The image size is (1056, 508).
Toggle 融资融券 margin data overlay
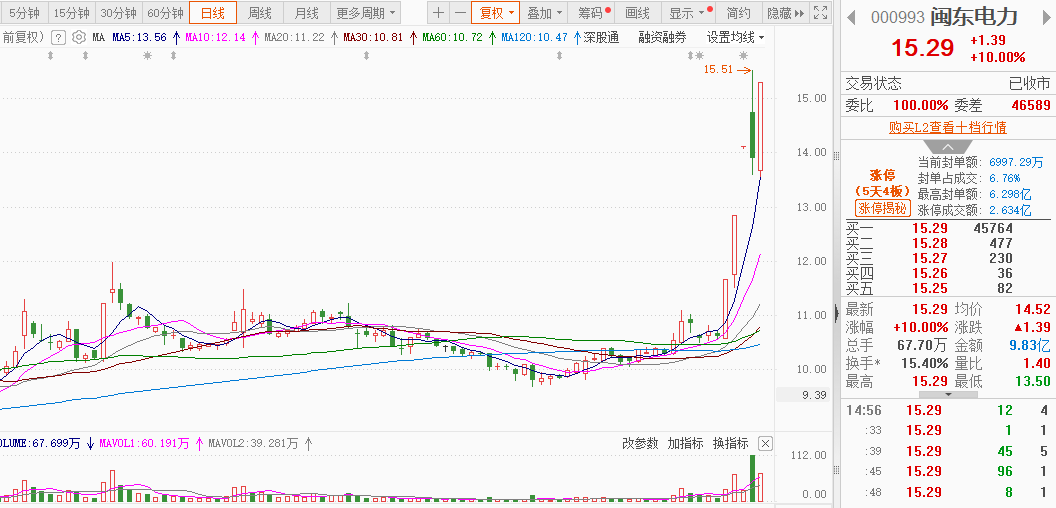tap(663, 38)
